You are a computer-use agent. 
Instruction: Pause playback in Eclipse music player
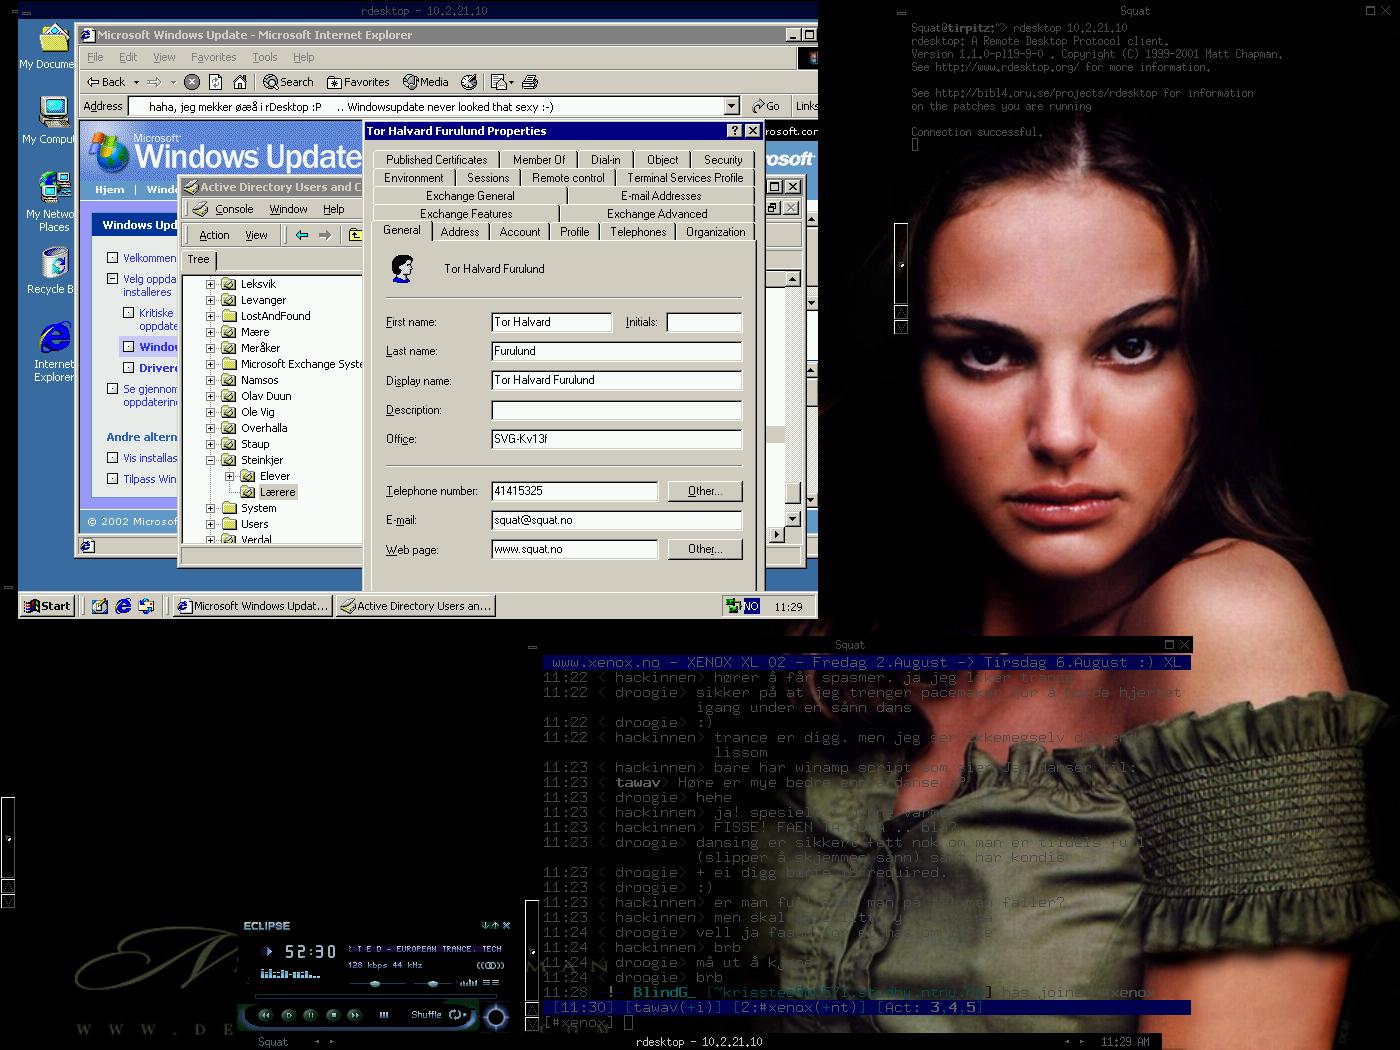click(310, 1015)
